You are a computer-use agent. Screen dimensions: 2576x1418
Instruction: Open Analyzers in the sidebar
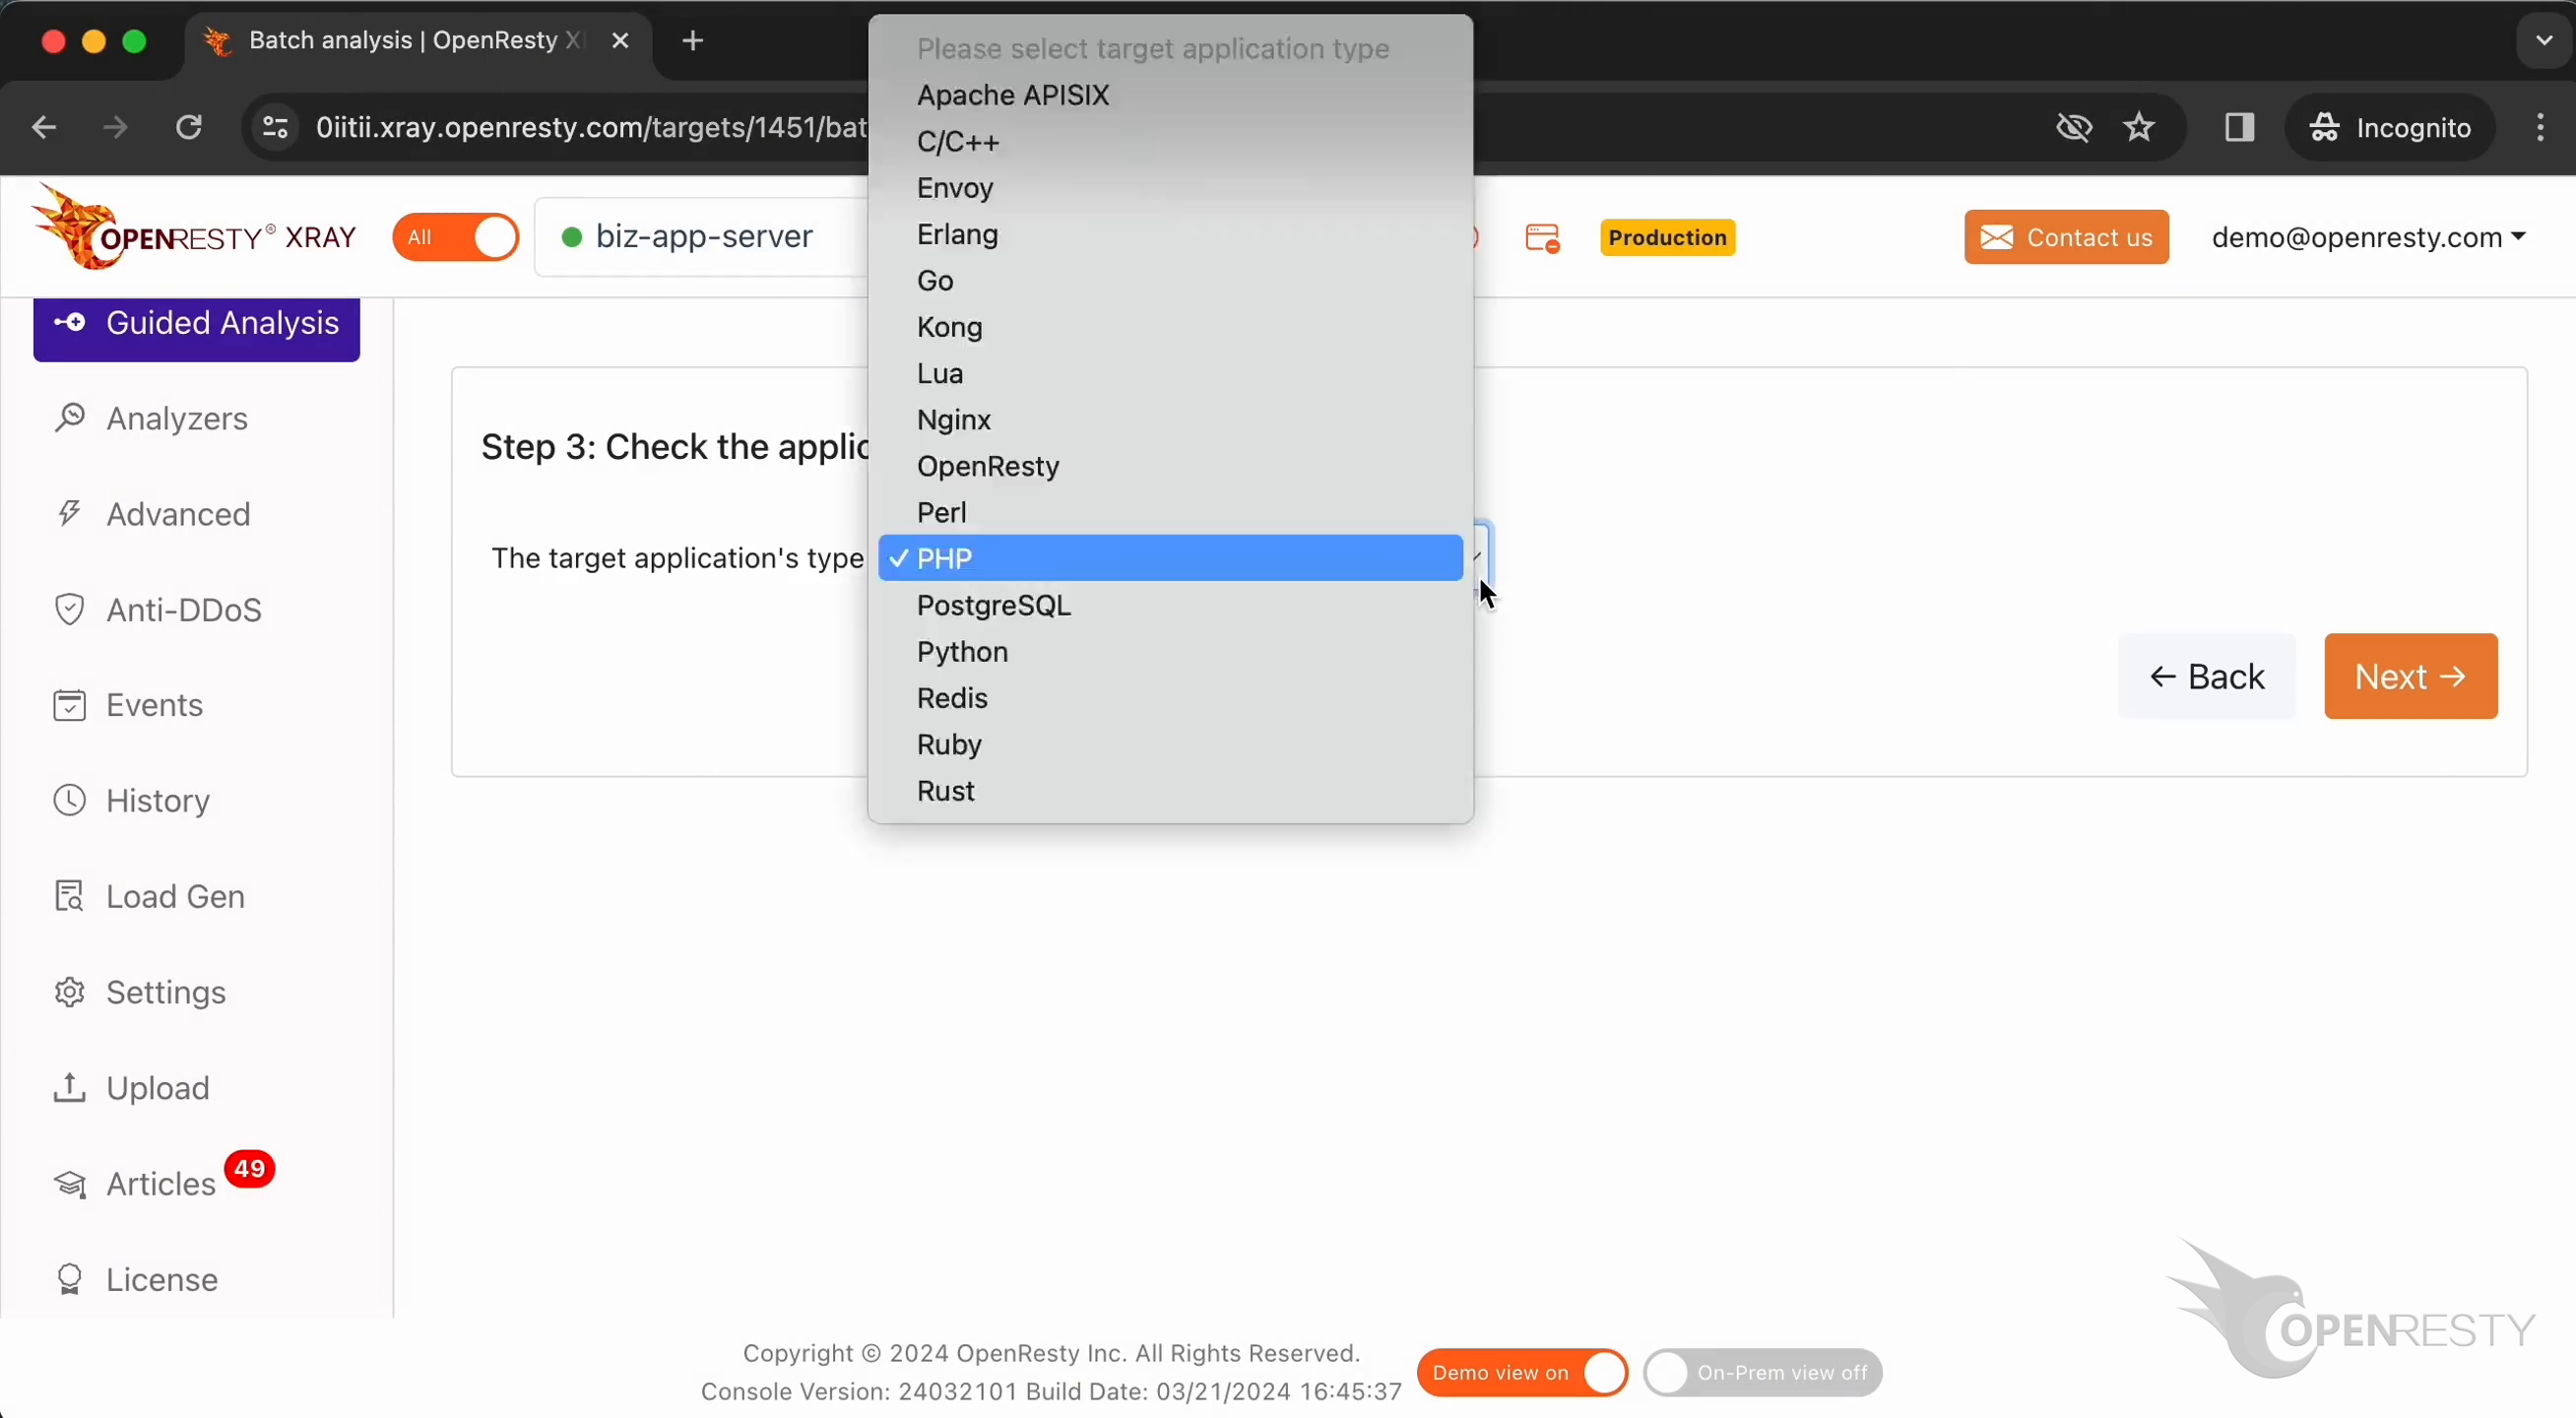point(177,418)
